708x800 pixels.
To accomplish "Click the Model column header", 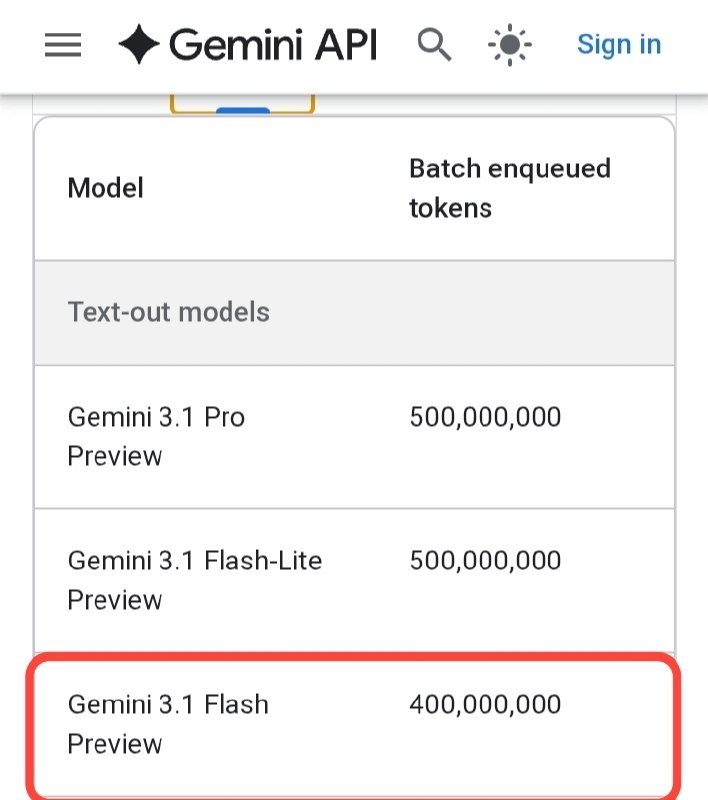I will (x=105, y=188).
